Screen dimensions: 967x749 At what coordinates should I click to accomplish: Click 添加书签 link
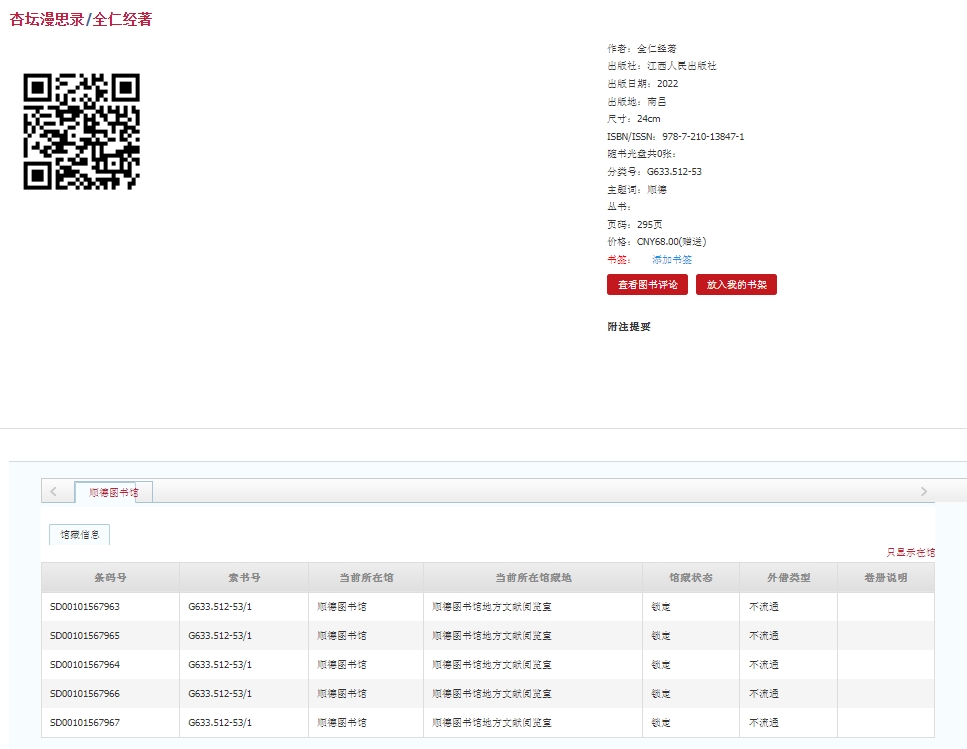(x=672, y=260)
